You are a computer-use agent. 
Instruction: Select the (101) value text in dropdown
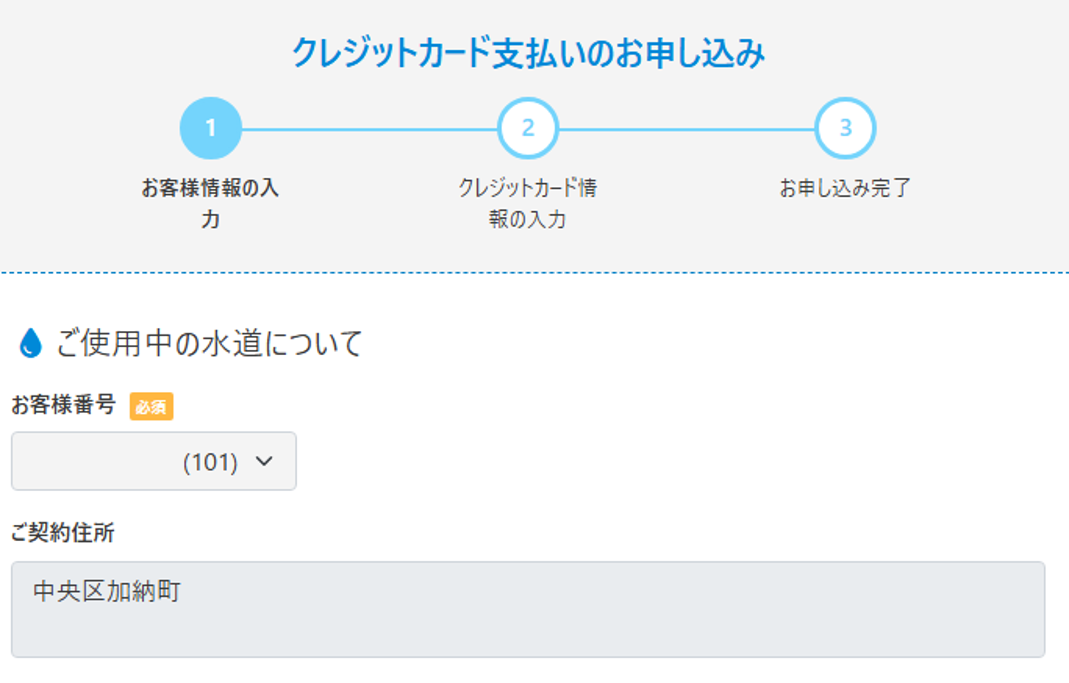pos(210,463)
